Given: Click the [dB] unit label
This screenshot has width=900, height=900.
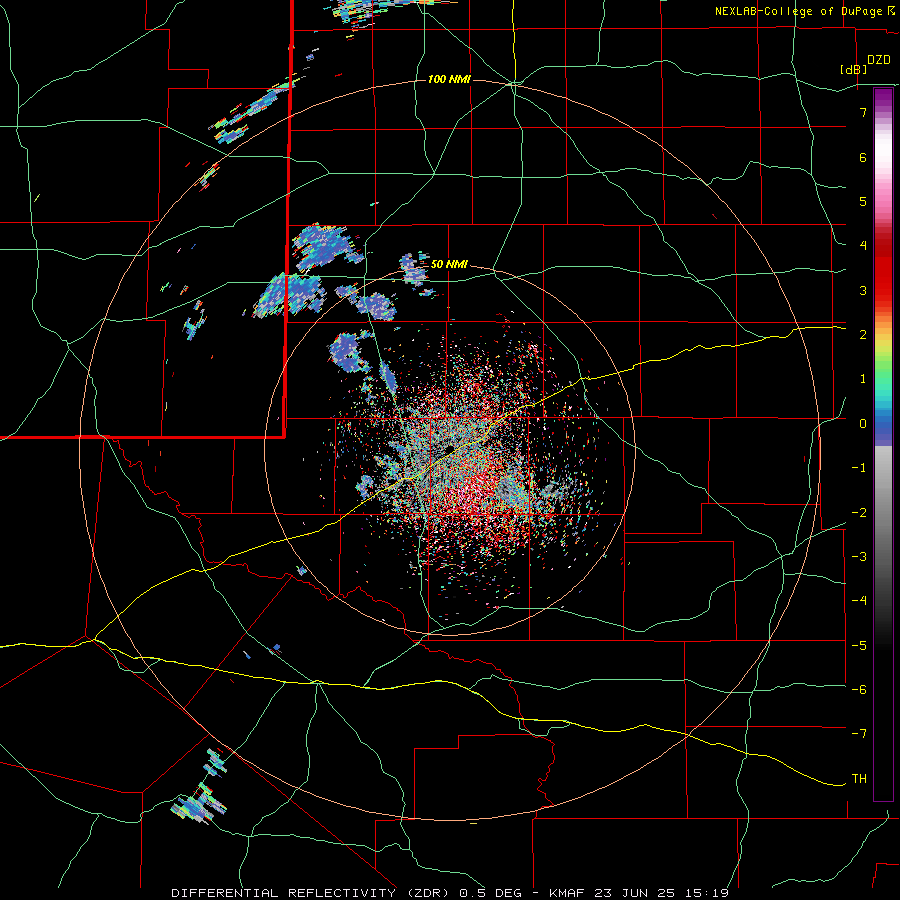Looking at the screenshot, I should point(854,69).
